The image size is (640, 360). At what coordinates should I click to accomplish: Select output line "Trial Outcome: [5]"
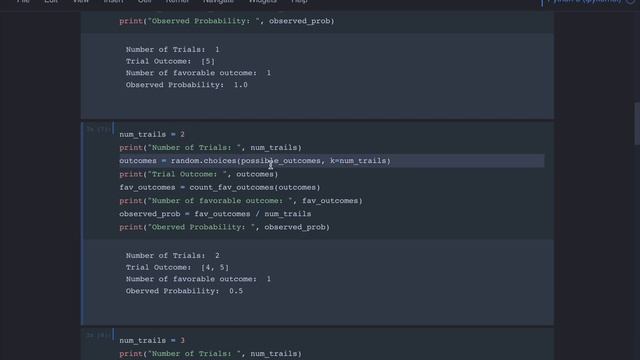[170, 61]
